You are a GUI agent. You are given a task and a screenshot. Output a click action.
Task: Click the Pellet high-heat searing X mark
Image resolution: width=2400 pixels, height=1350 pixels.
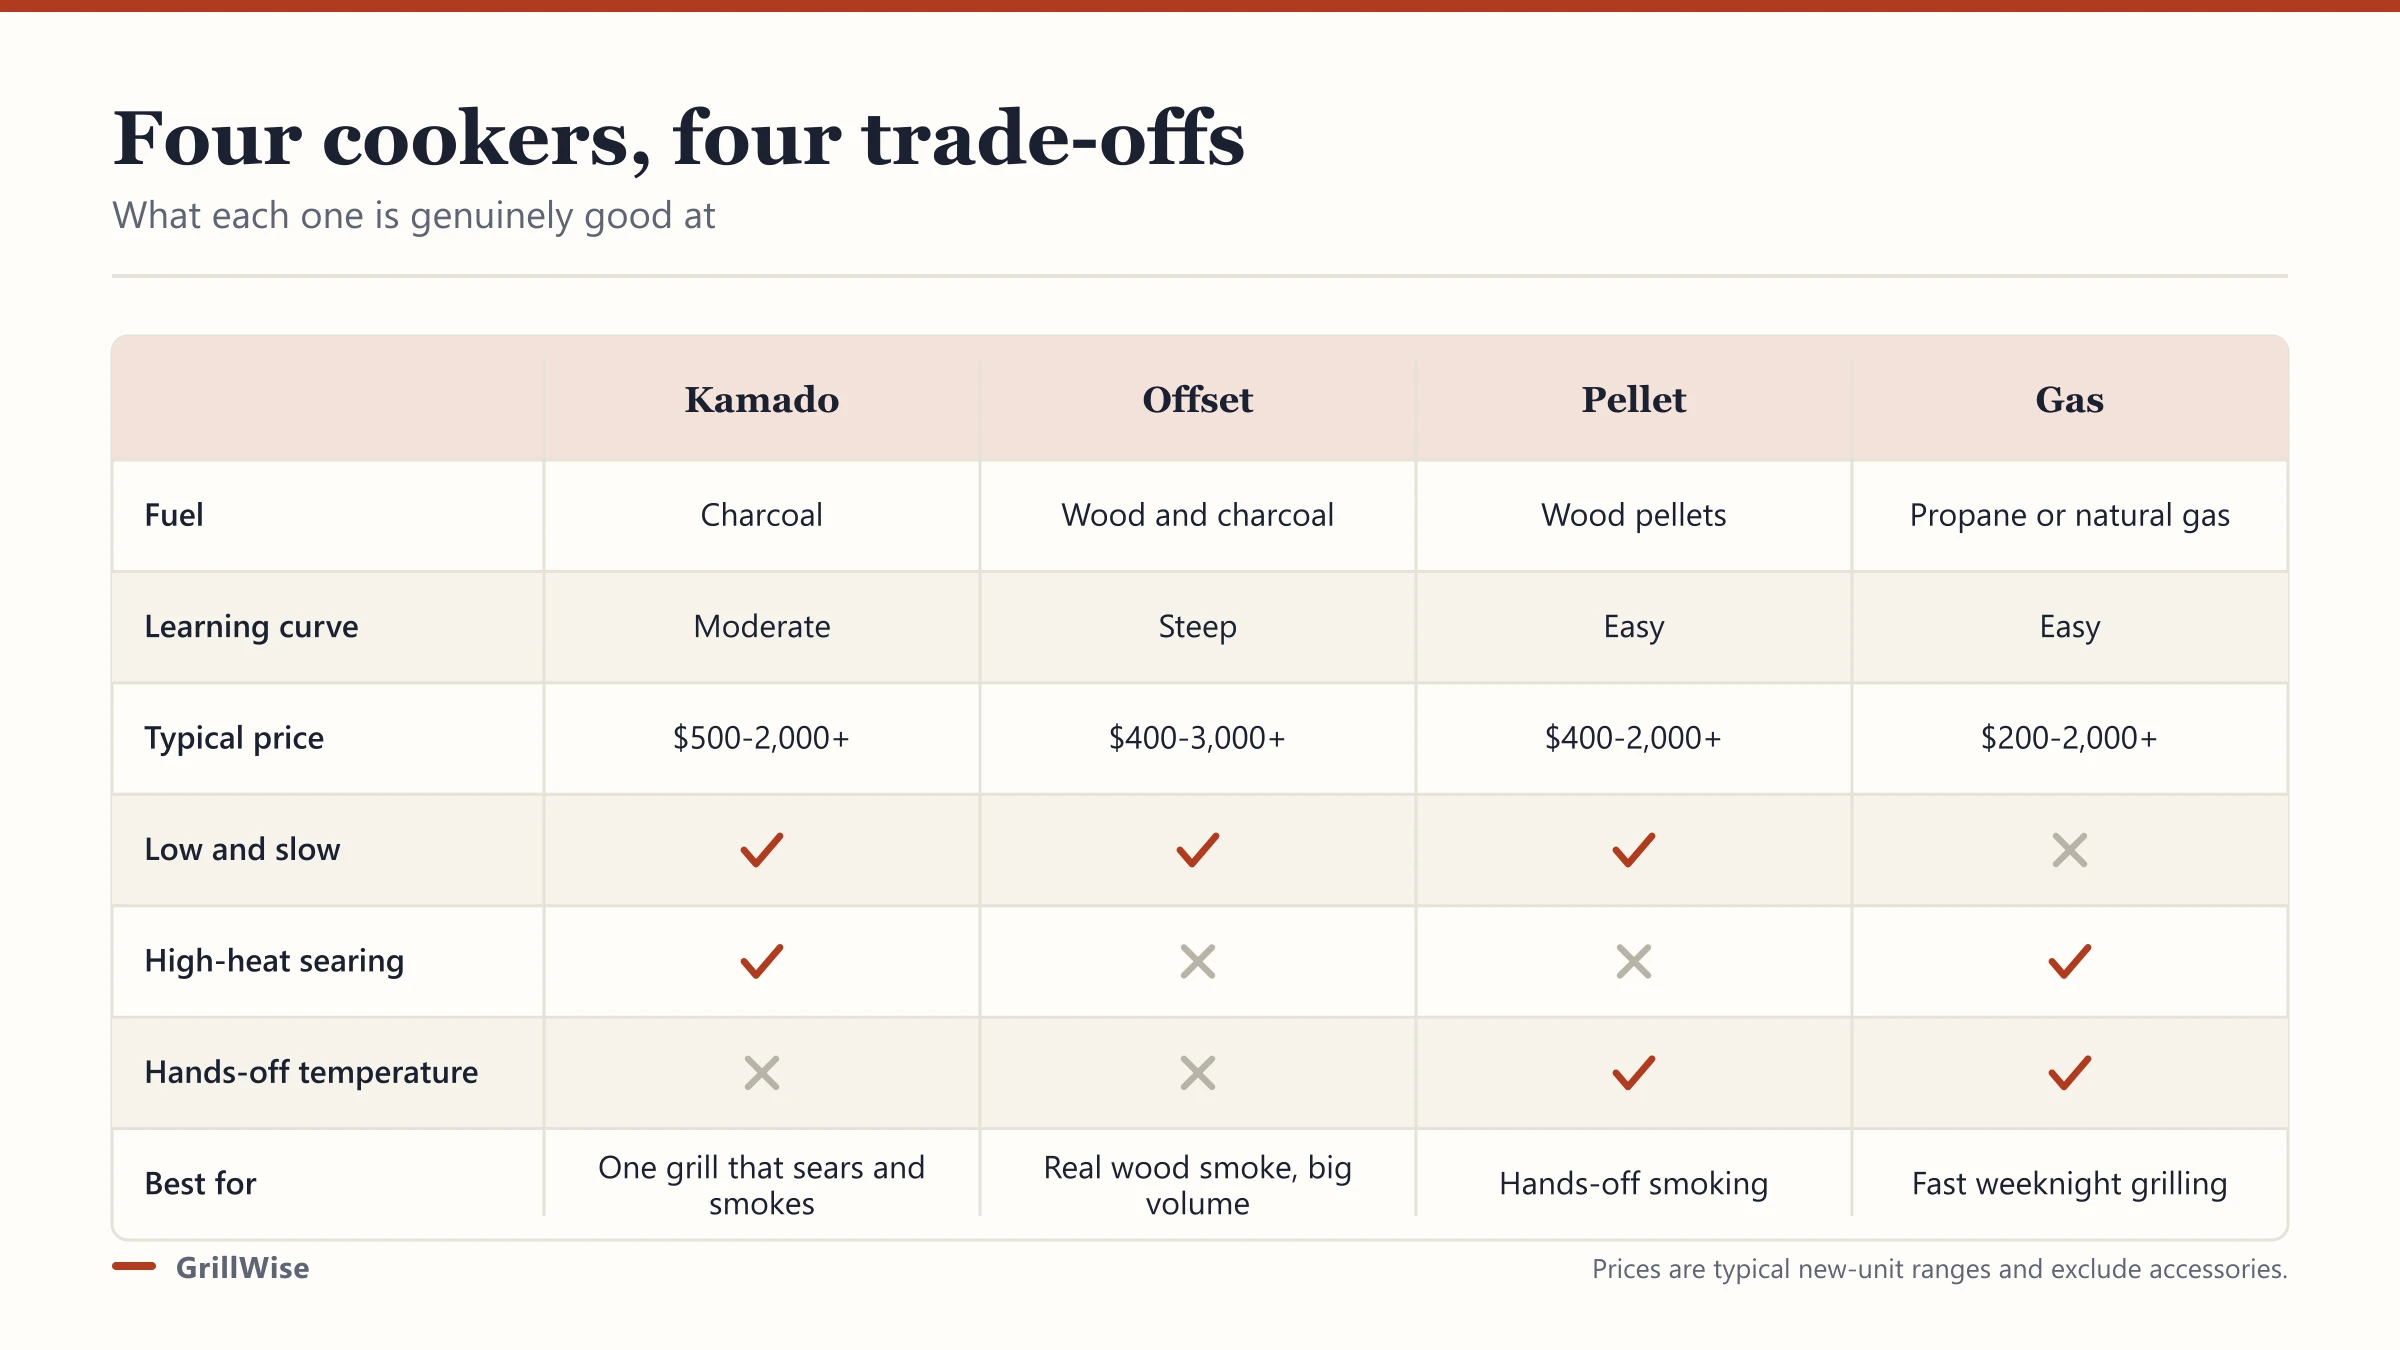pos(1633,961)
